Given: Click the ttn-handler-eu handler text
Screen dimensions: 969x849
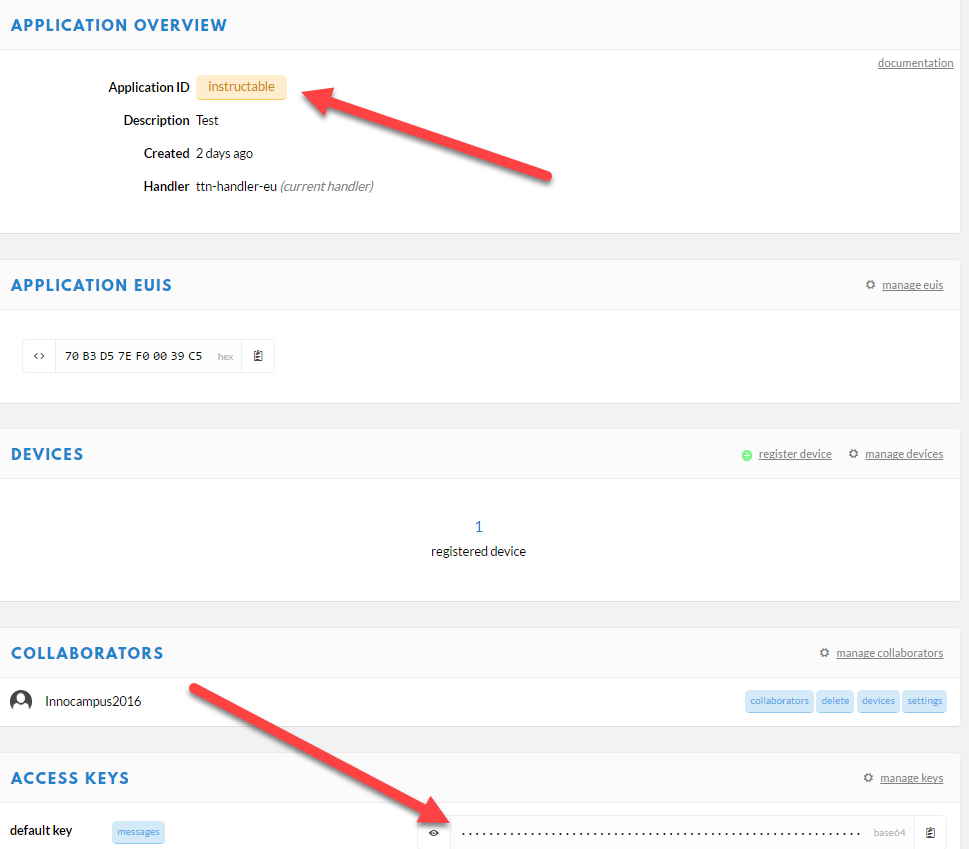Looking at the screenshot, I should tap(236, 187).
